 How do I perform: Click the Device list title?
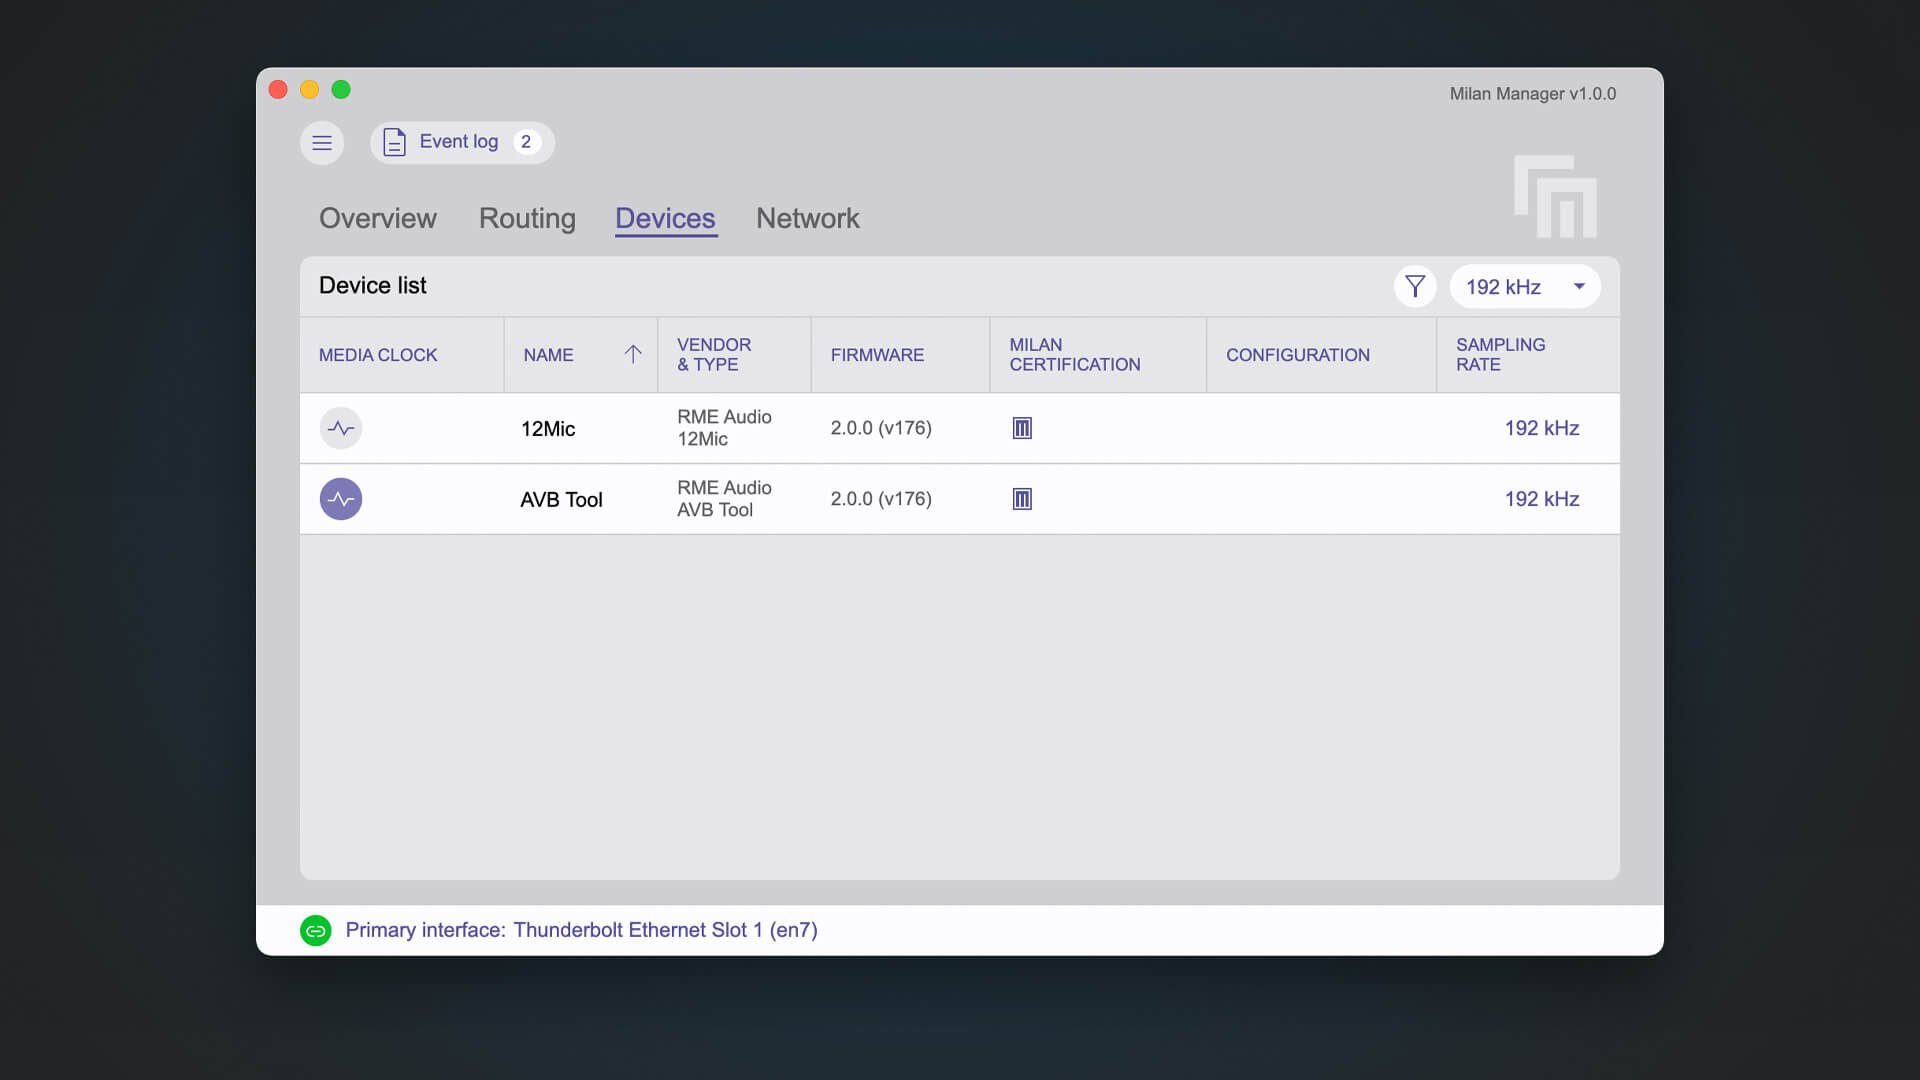(372, 286)
